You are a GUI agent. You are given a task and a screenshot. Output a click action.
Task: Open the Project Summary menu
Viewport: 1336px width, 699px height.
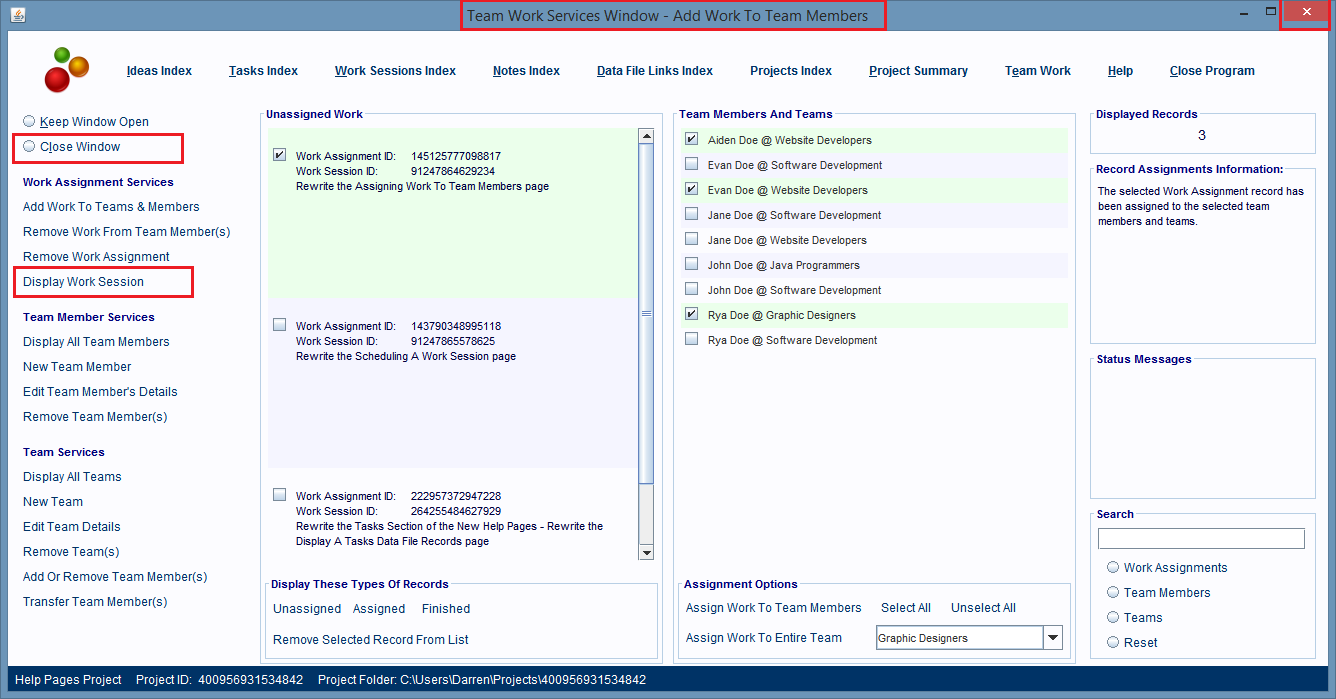click(x=918, y=70)
